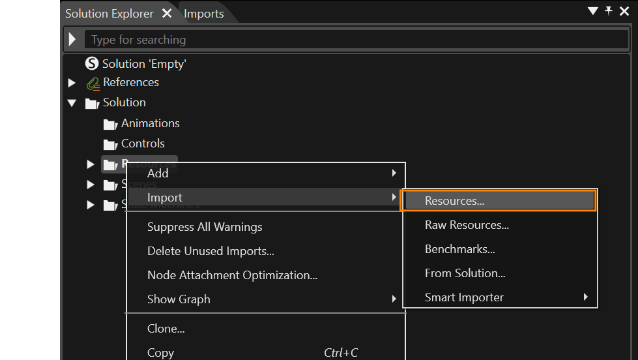
Task: Select the Animations folder icon
Action: [110, 124]
